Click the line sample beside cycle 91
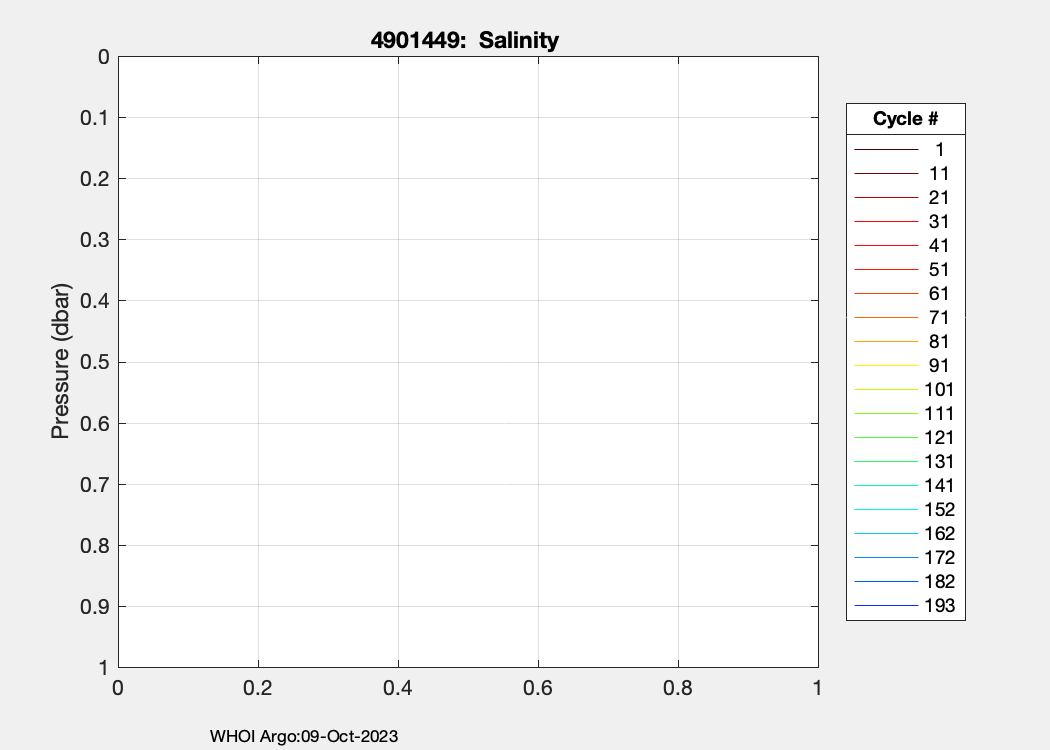 [x=886, y=366]
